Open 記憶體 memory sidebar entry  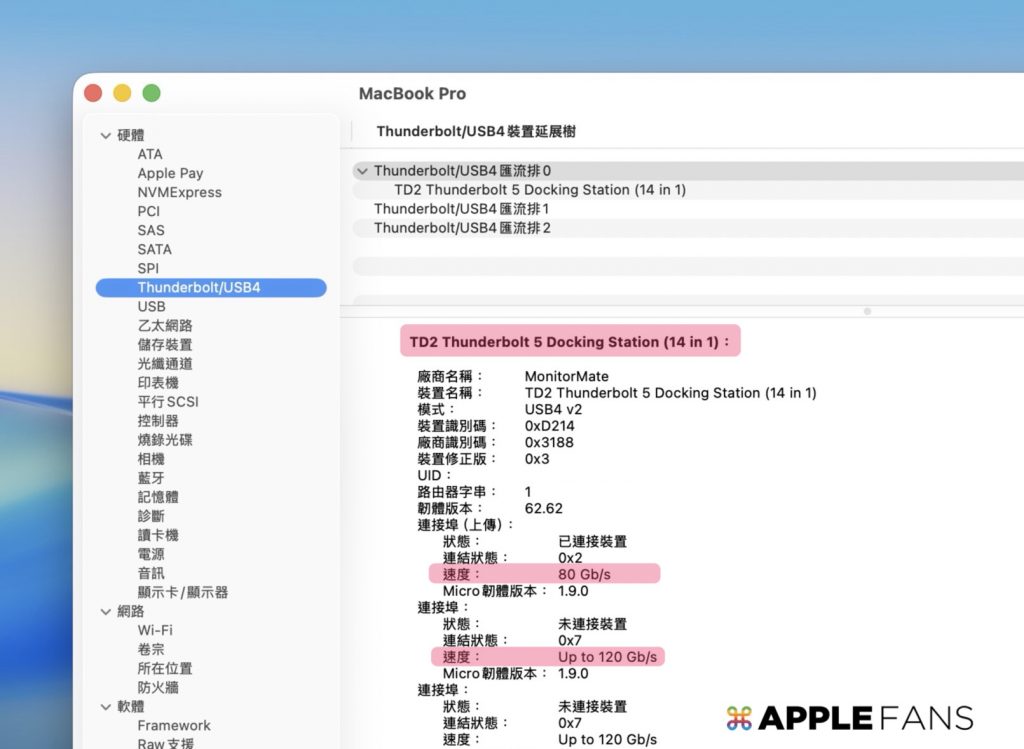tap(158, 497)
